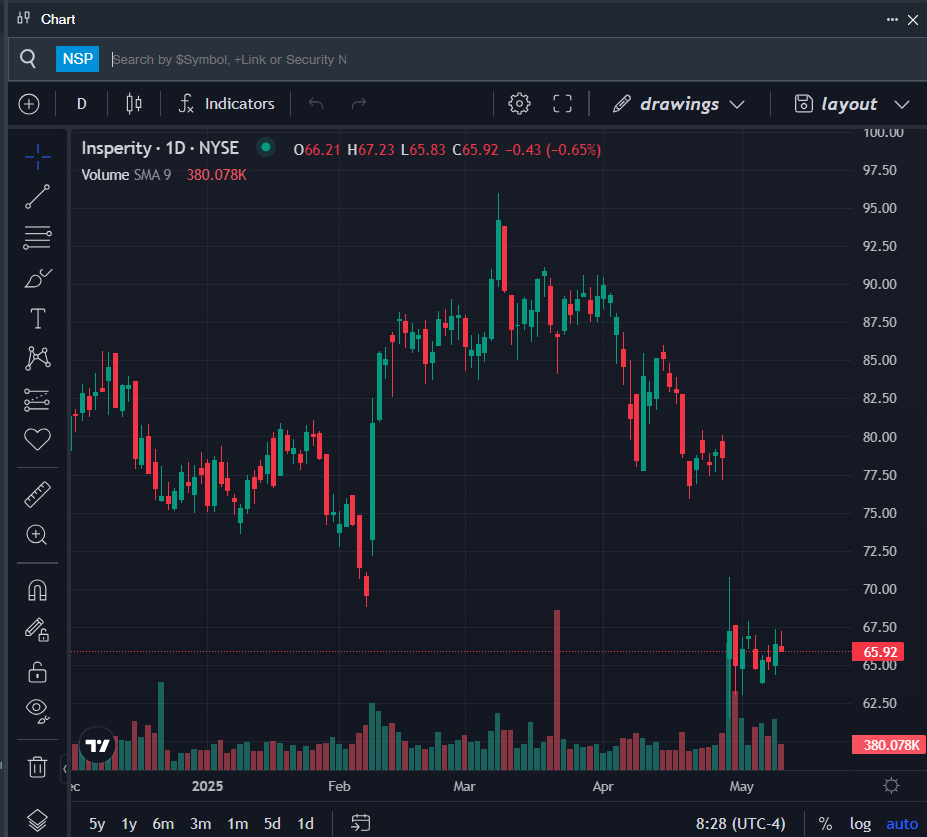Open the chart patterns tool
Screen dimensions: 927x837
tap(37, 358)
